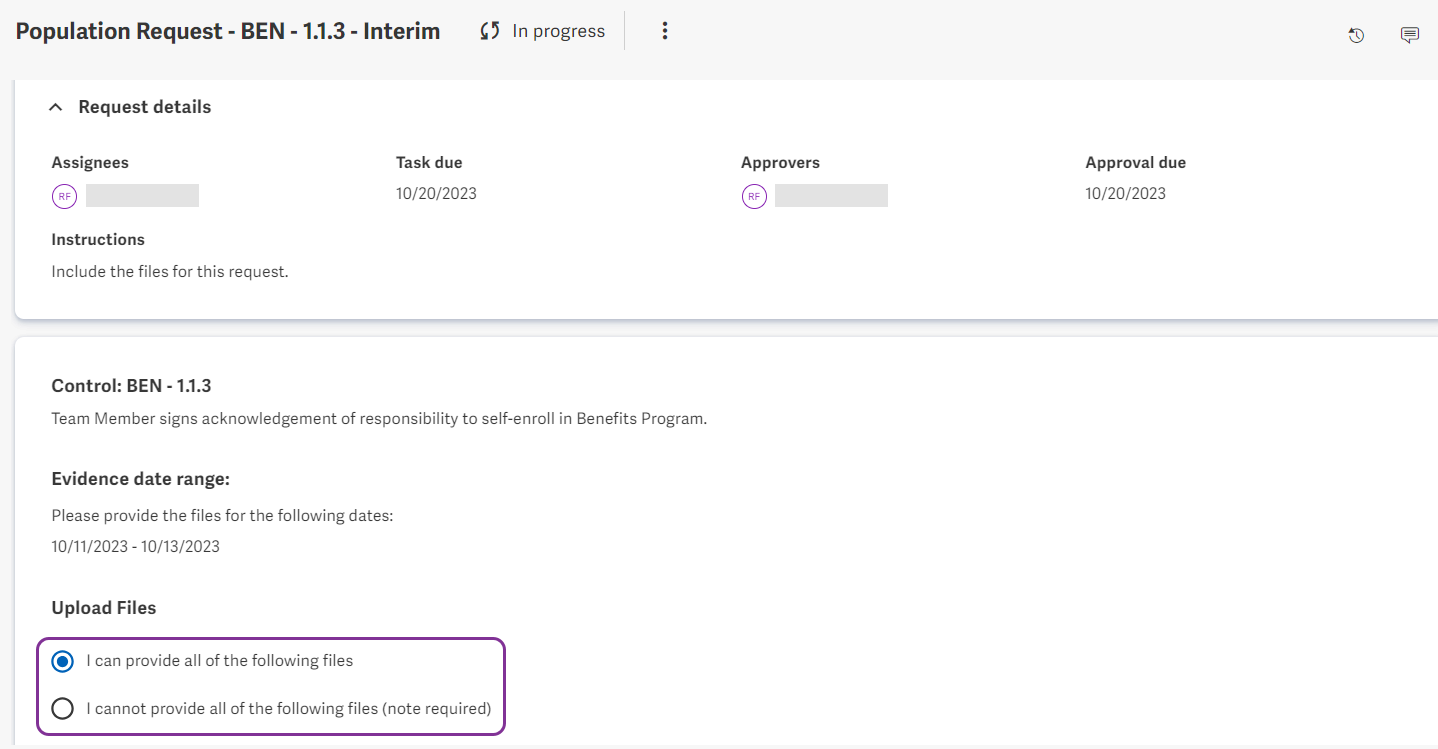This screenshot has height=749, width=1438.
Task: Select the assignee name field
Action: (x=142, y=195)
